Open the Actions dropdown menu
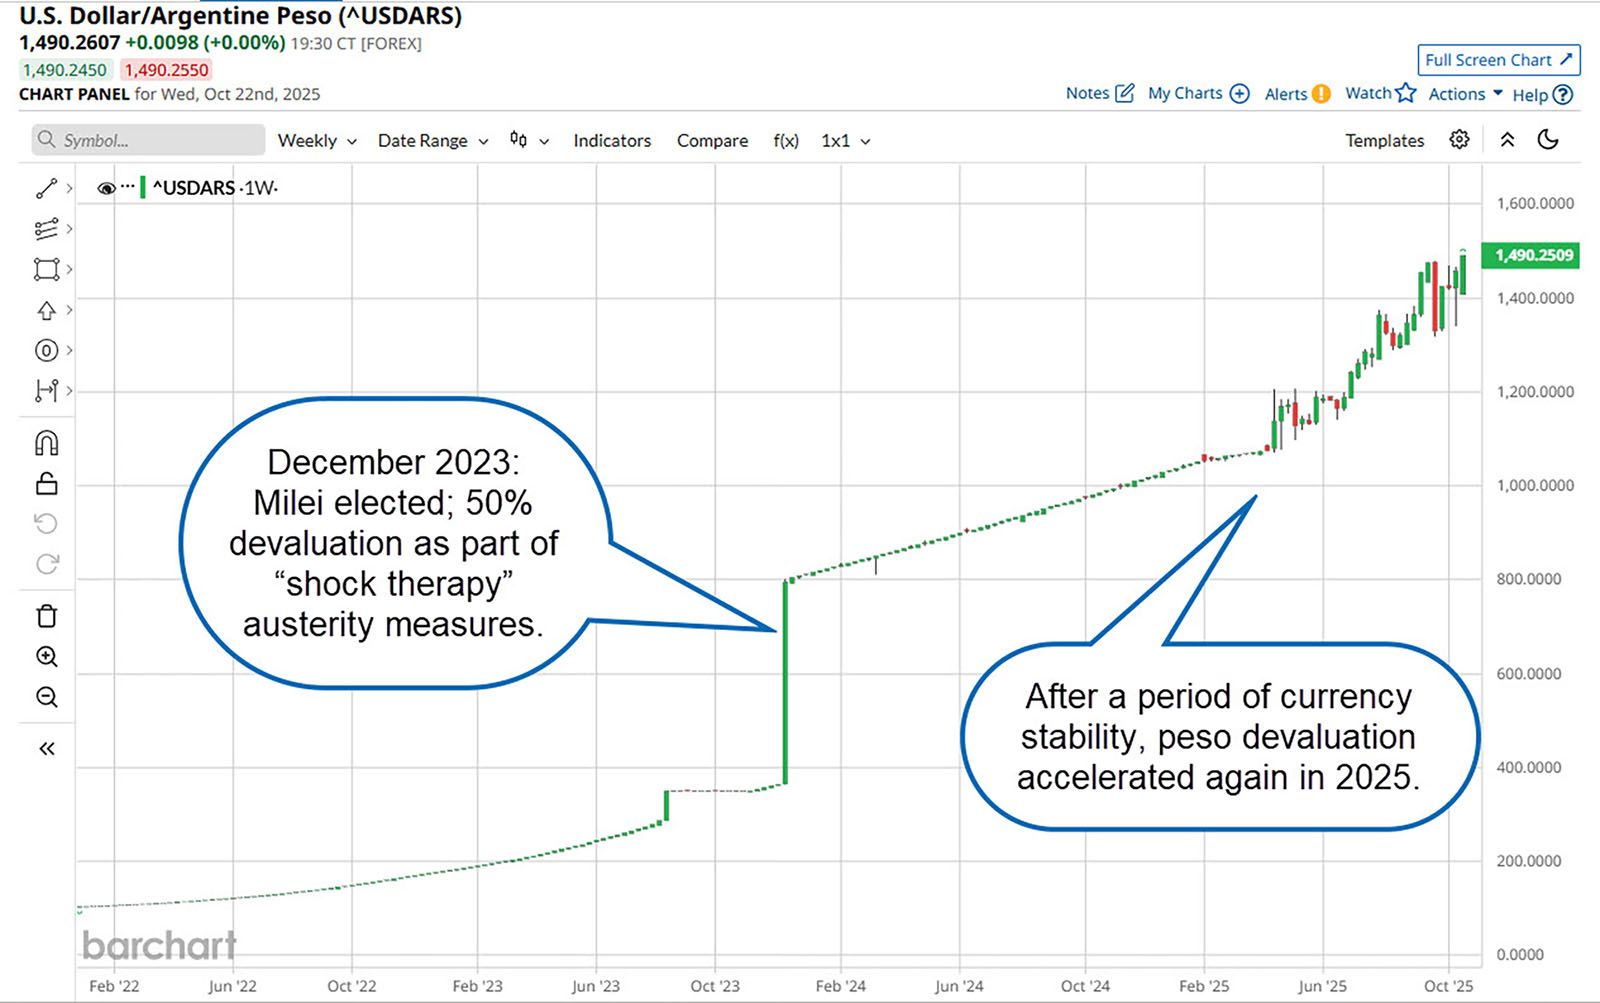 [x=1465, y=94]
